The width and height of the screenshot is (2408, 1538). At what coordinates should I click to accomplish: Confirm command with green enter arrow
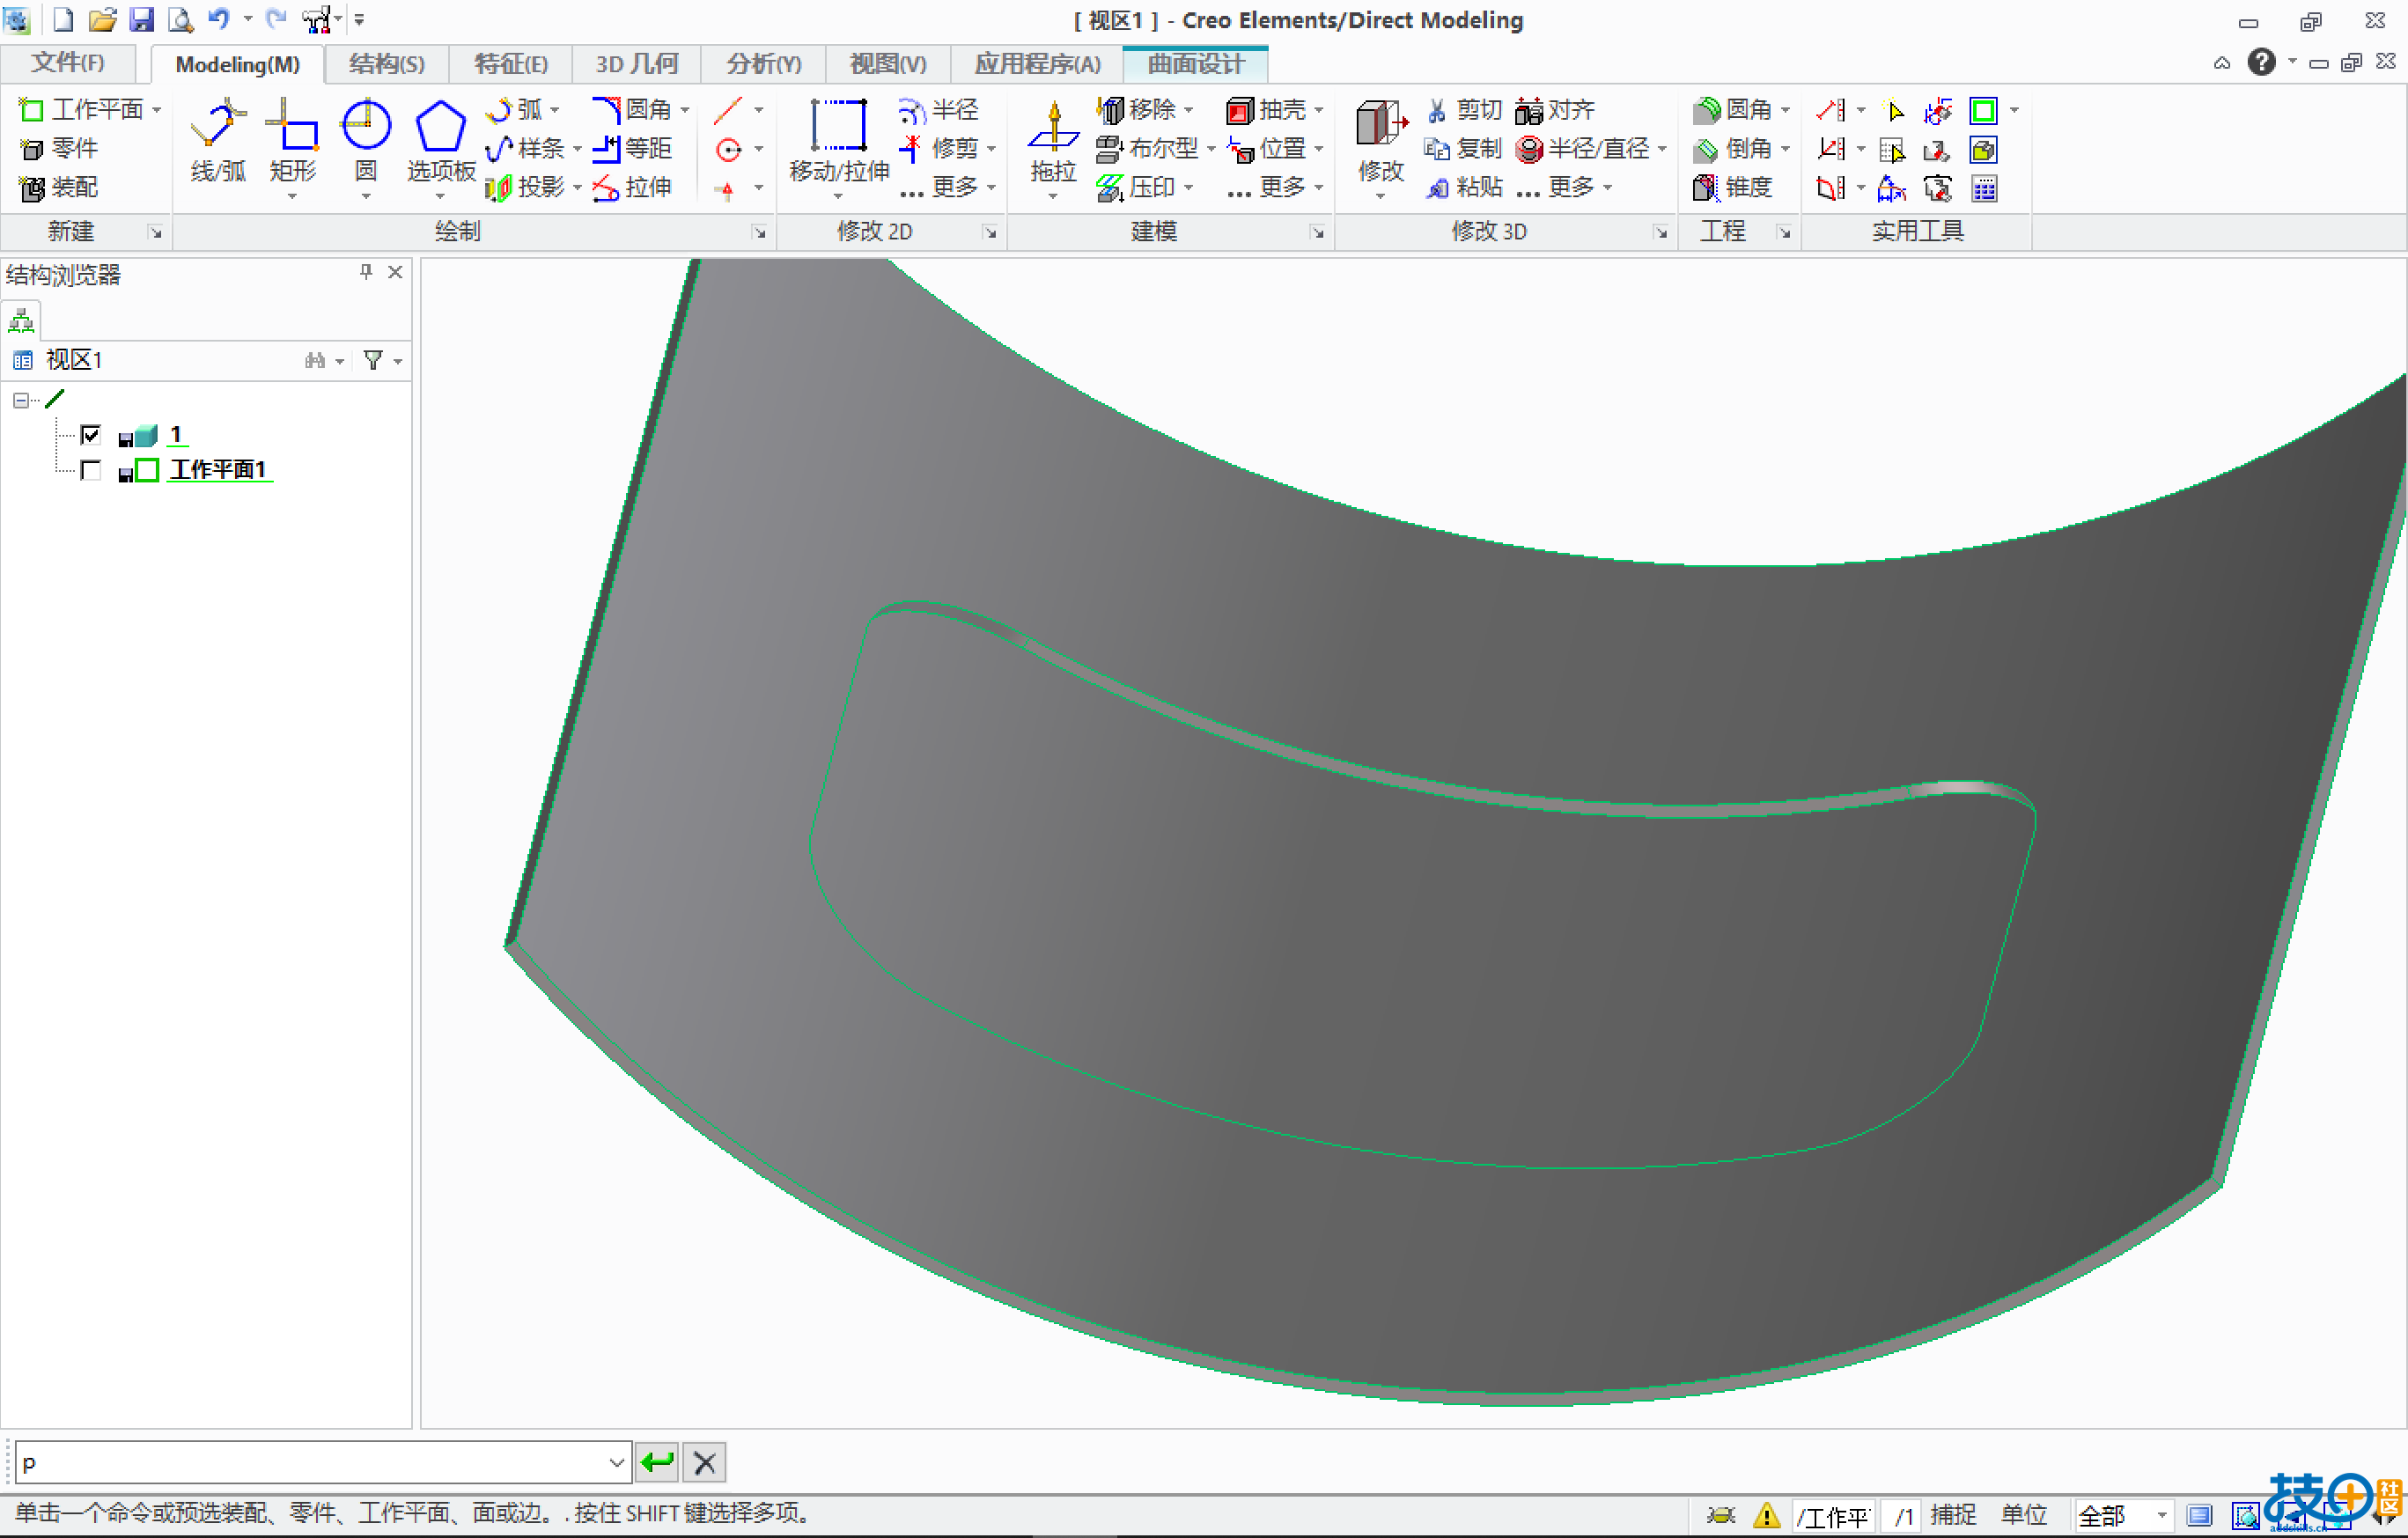click(658, 1463)
